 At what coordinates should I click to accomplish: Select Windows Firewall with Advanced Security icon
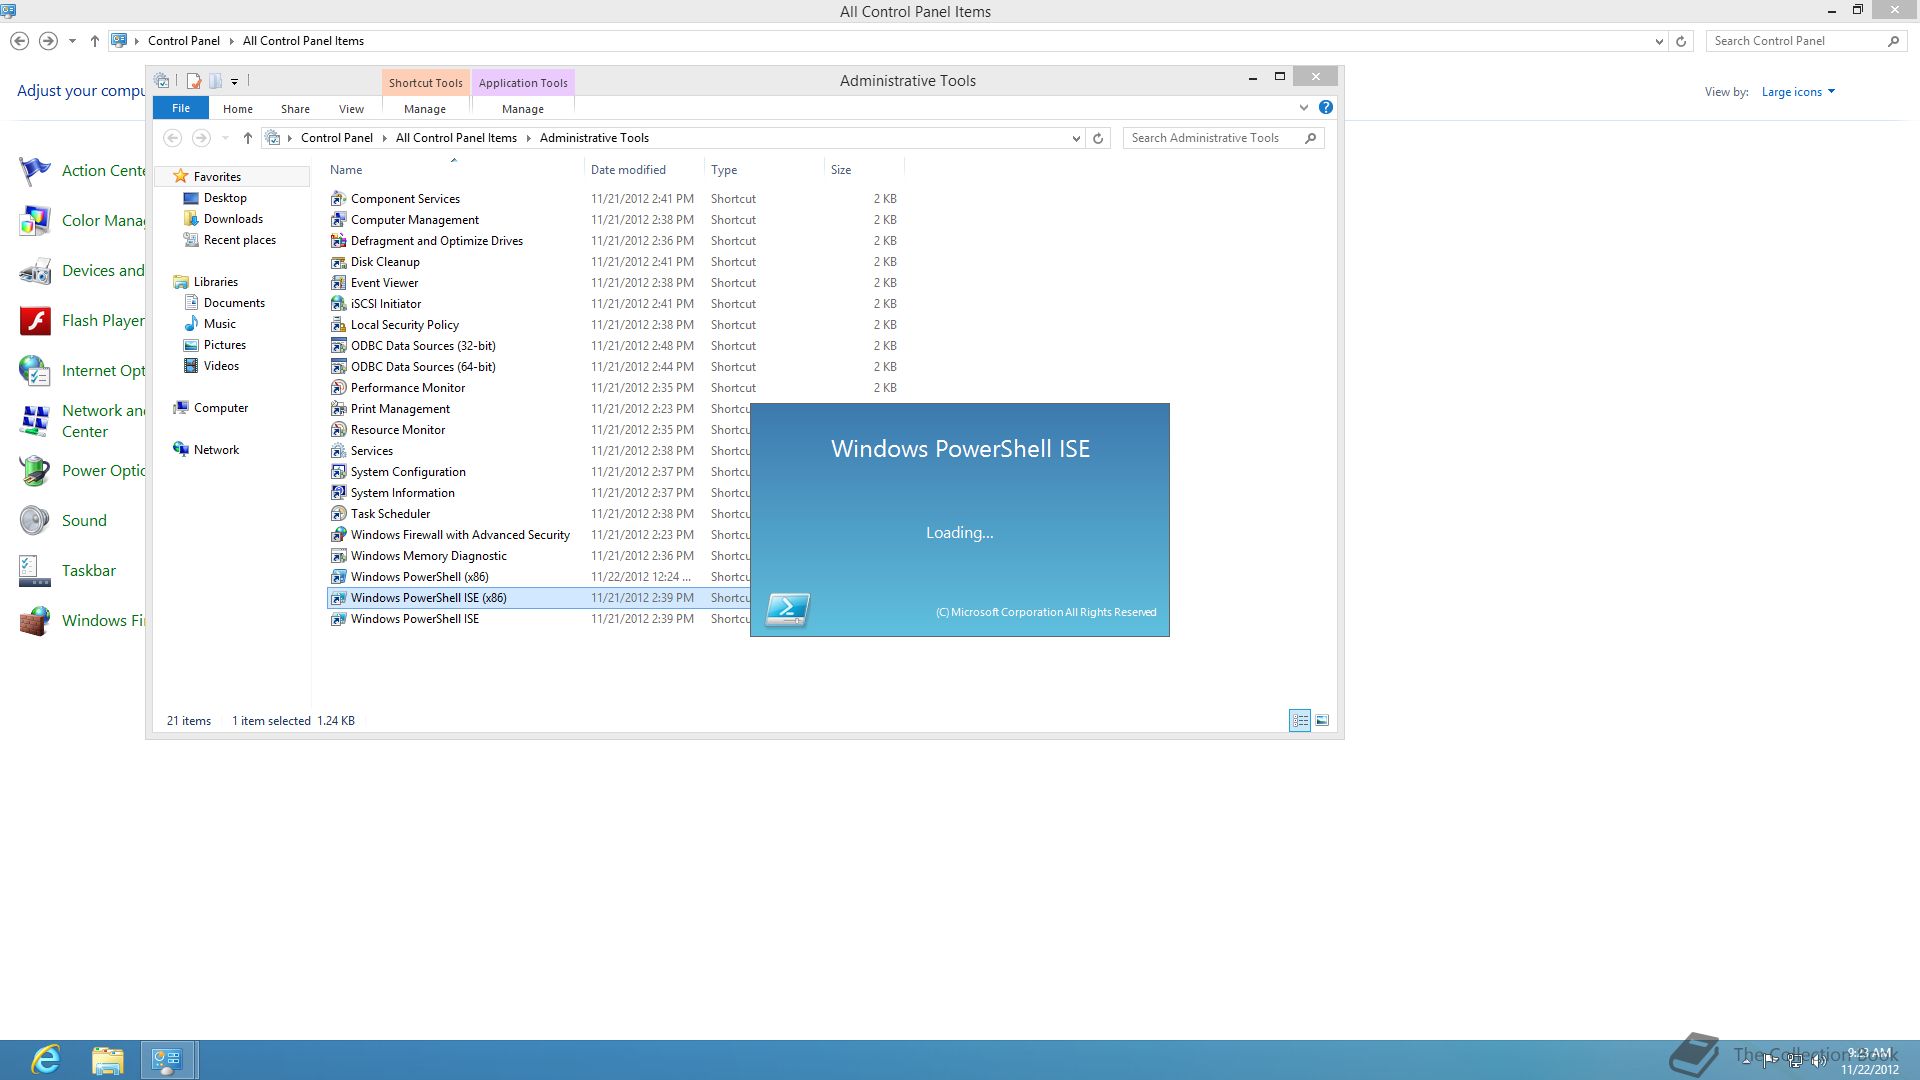(x=338, y=535)
